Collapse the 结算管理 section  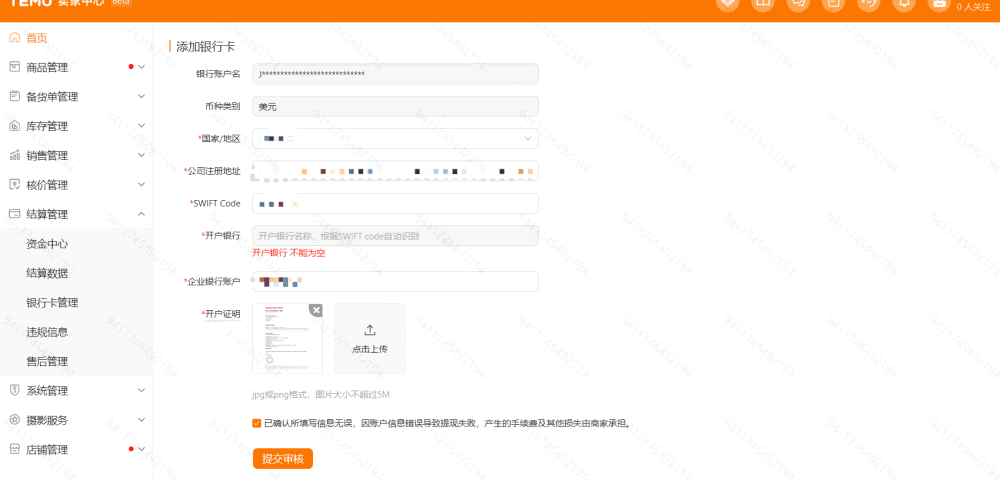pyautogui.click(x=141, y=214)
